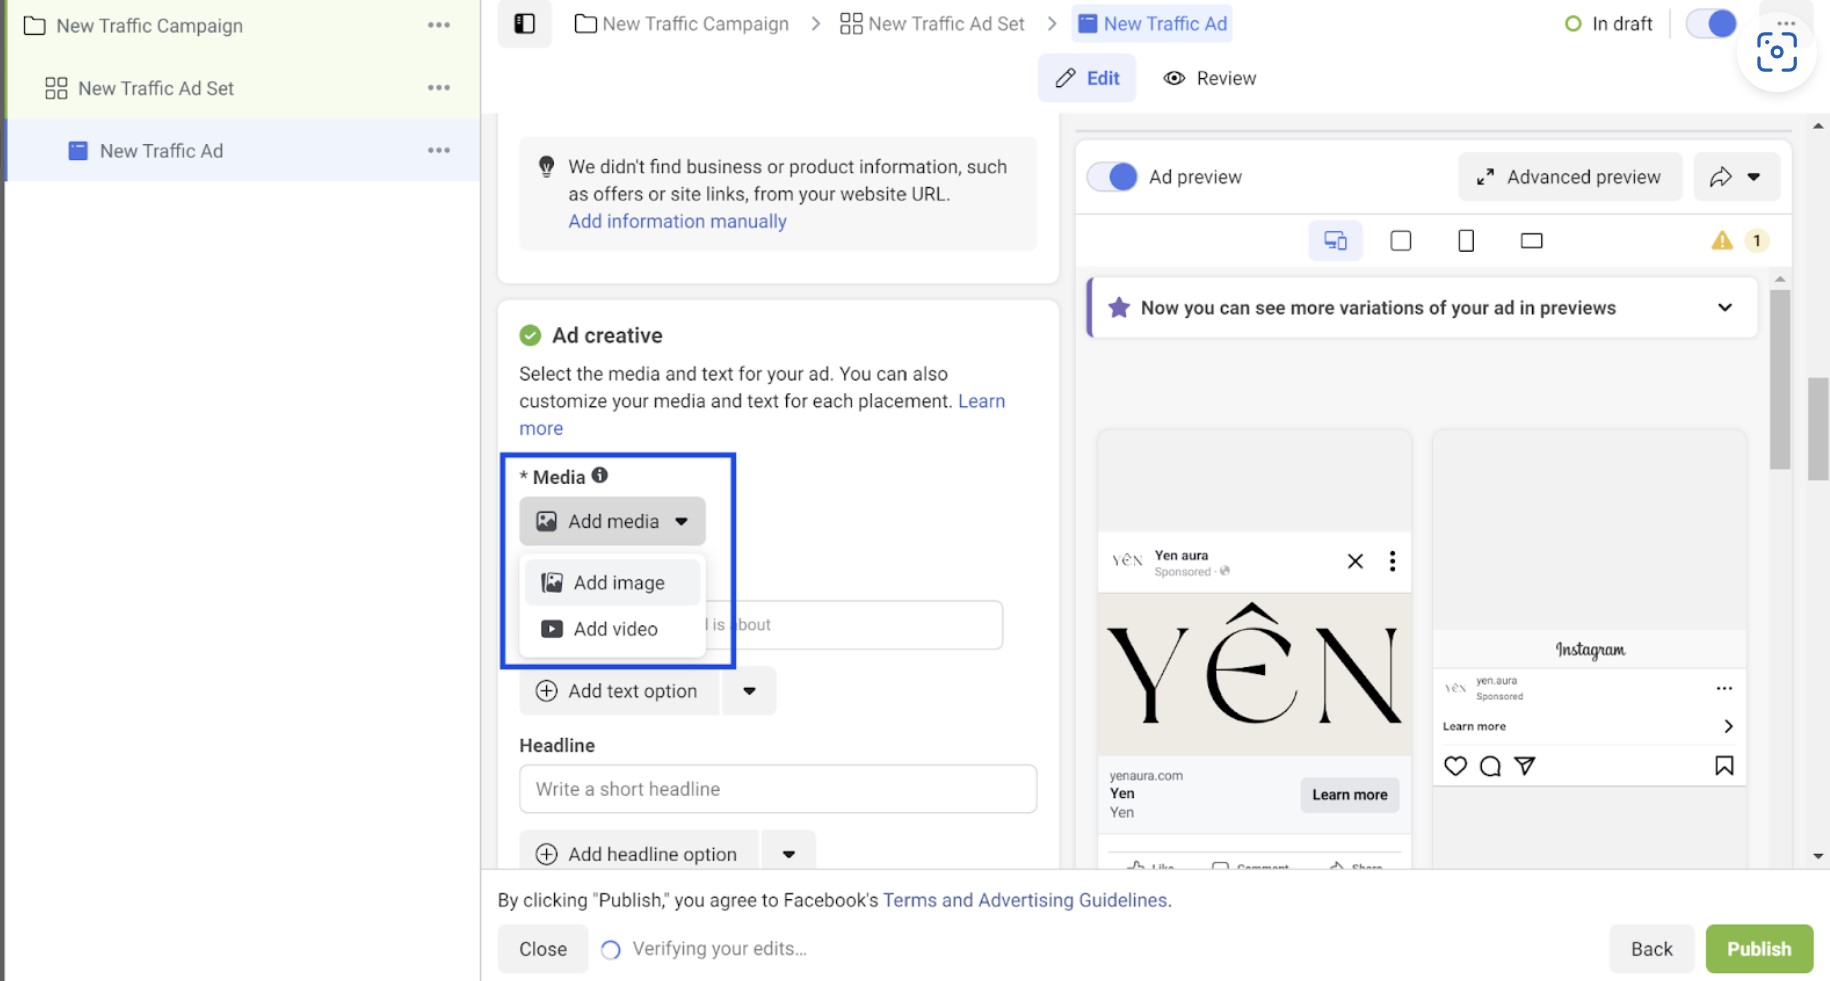Click the three-dot menu beside New Traffic Ad
The width and height of the screenshot is (1830, 981).
click(439, 150)
